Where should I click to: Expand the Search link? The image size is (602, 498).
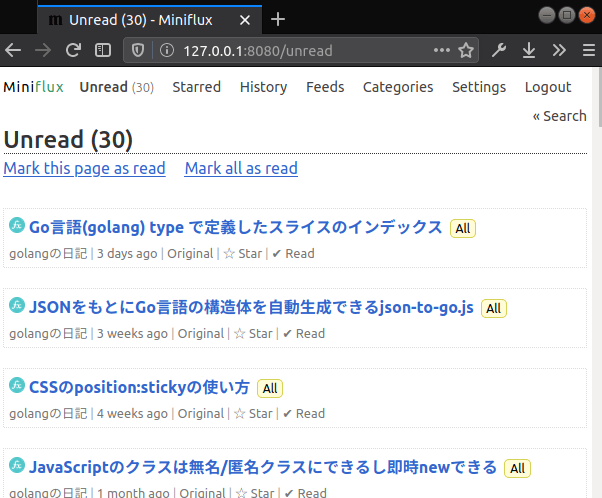[x=560, y=116]
